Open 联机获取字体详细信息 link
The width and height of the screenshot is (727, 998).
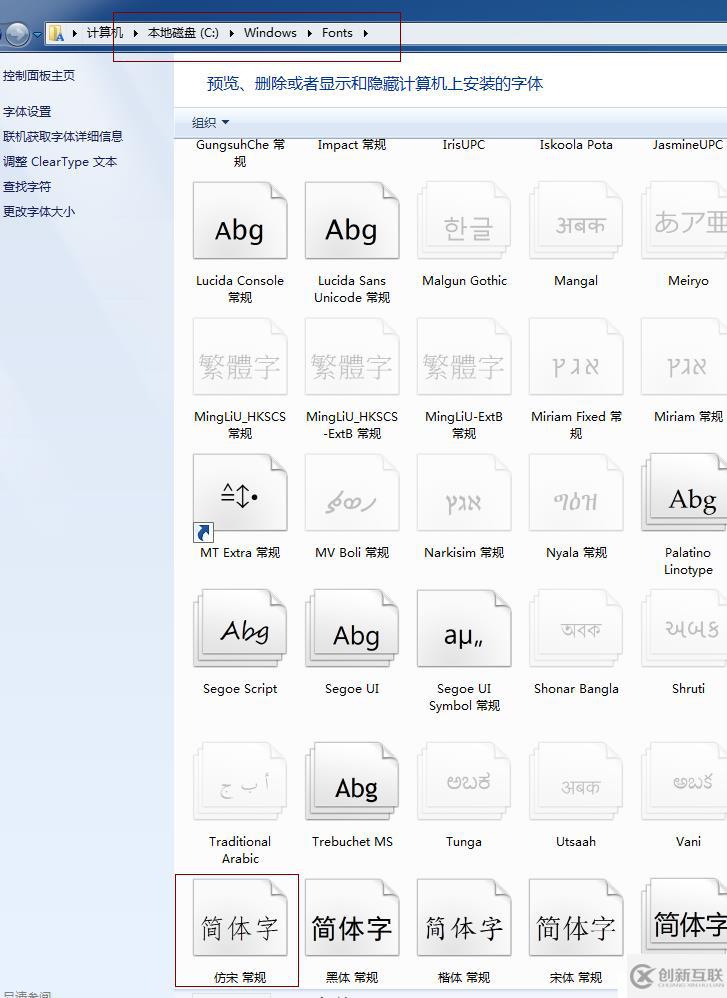click(x=62, y=137)
